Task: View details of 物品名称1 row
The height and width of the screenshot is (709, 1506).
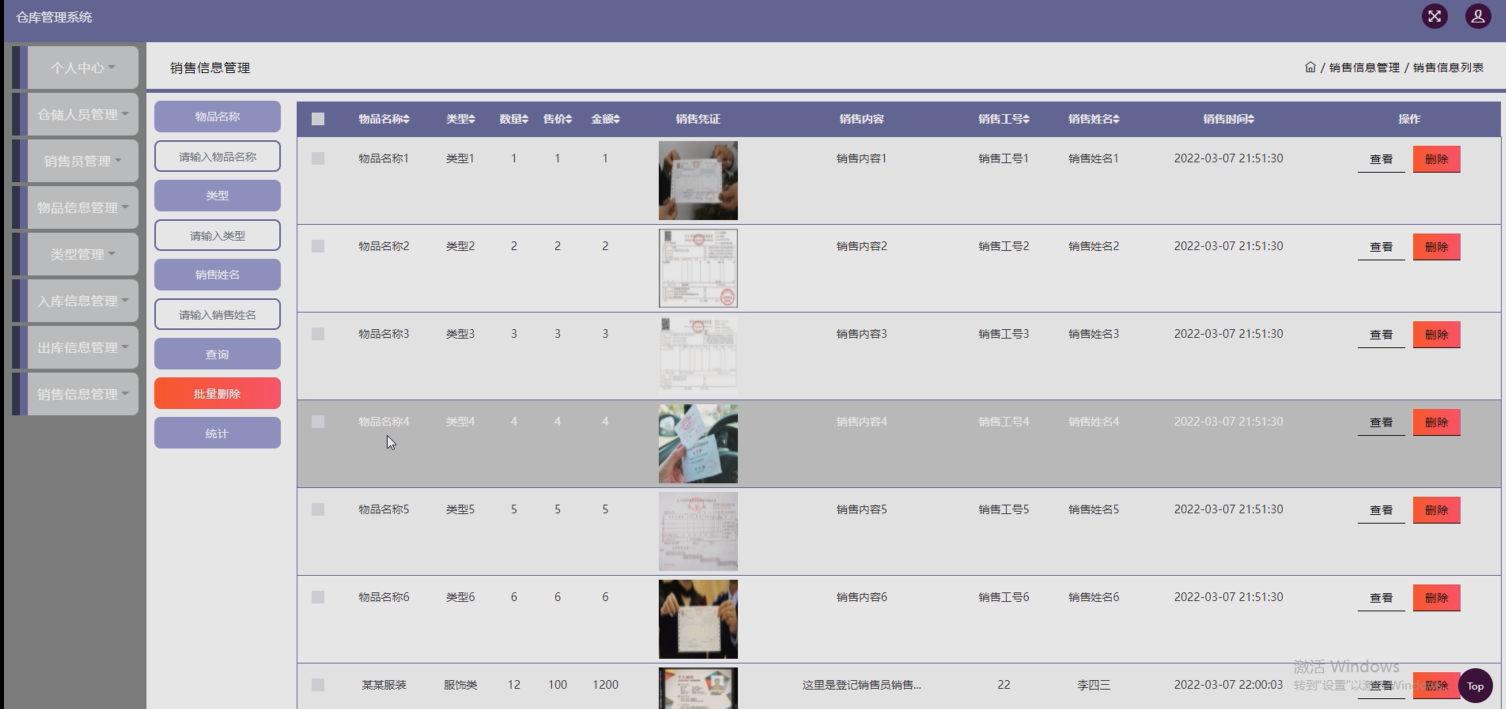Action: (x=1381, y=159)
